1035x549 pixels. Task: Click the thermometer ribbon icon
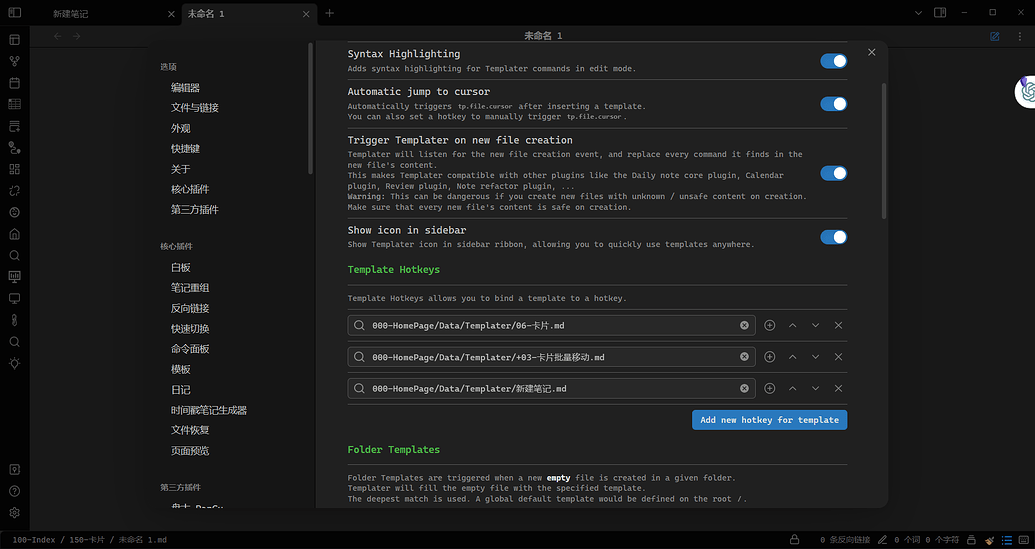pyautogui.click(x=15, y=320)
